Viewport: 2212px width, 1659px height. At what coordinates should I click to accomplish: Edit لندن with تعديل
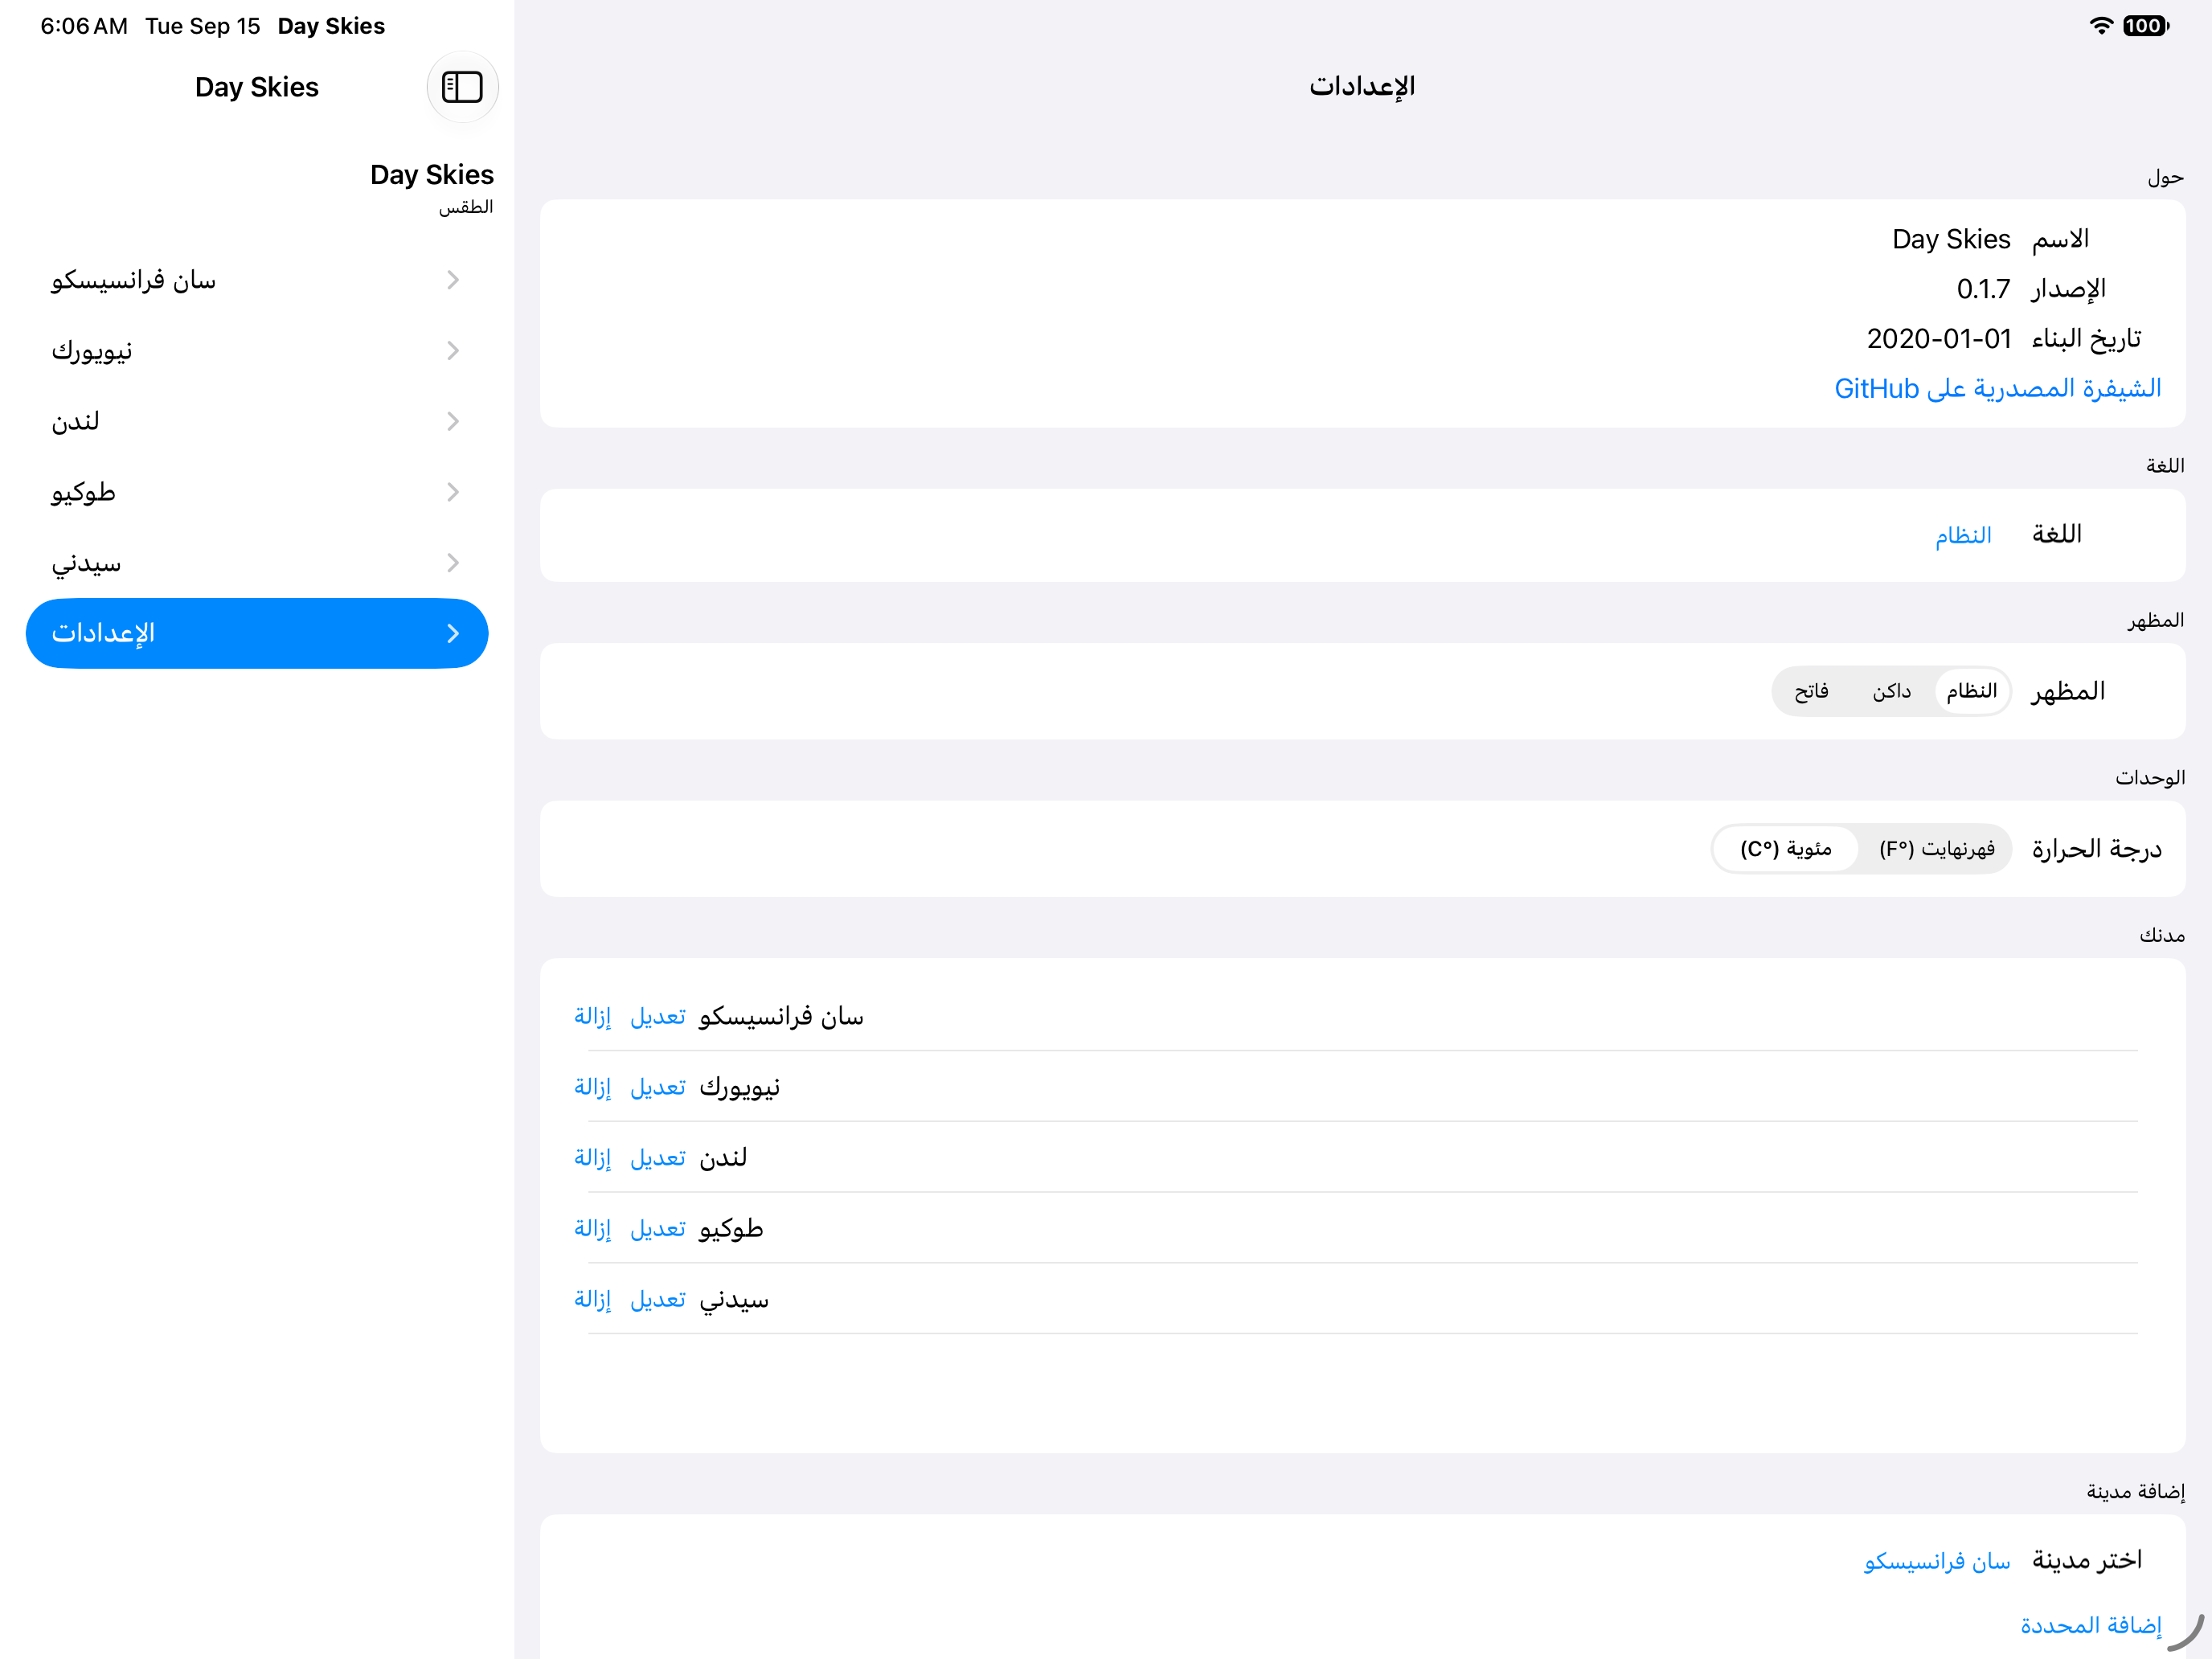(x=658, y=1158)
